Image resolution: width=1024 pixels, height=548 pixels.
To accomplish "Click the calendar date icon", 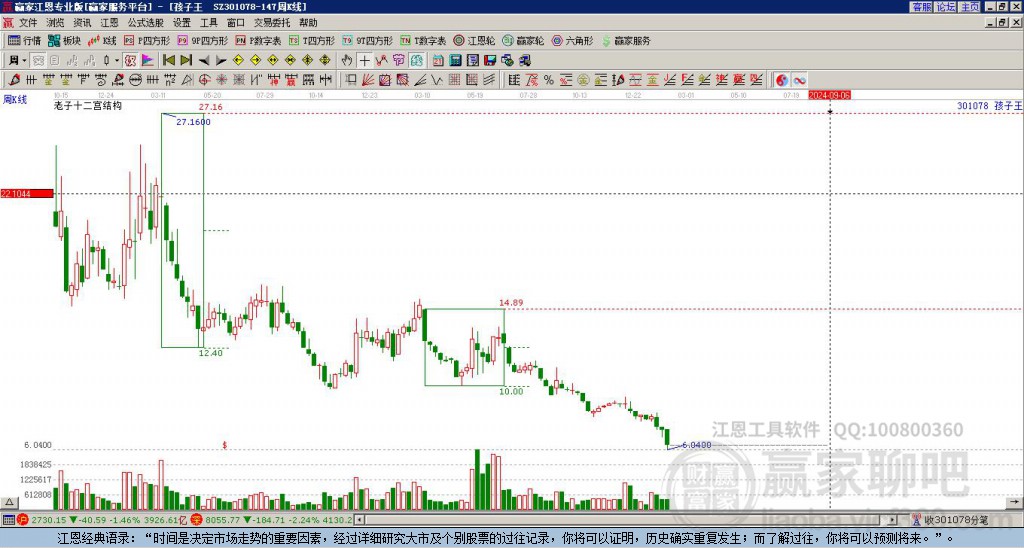I will (438, 61).
